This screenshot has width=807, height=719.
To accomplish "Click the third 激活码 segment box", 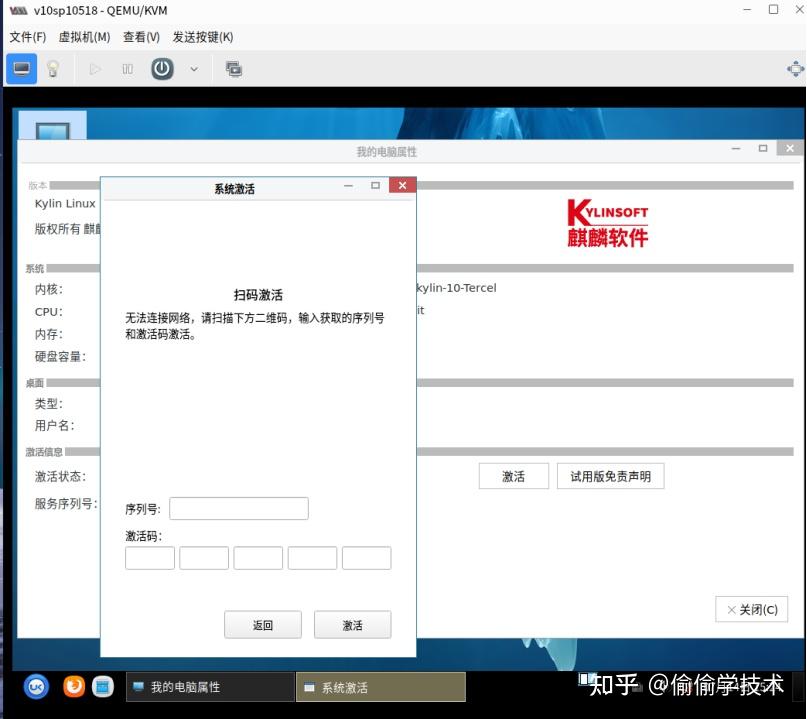I will pyautogui.click(x=258, y=558).
